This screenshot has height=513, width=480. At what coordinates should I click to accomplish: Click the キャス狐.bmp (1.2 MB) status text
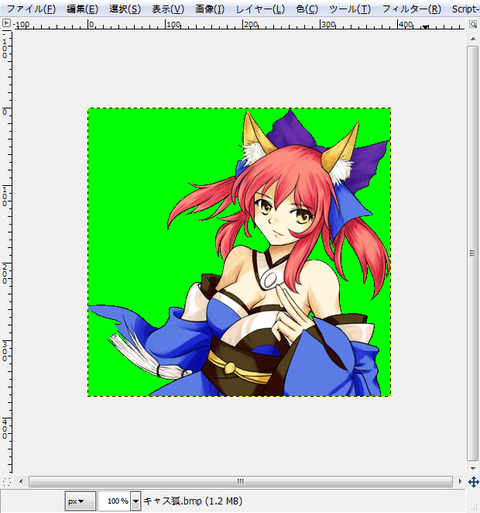(193, 501)
